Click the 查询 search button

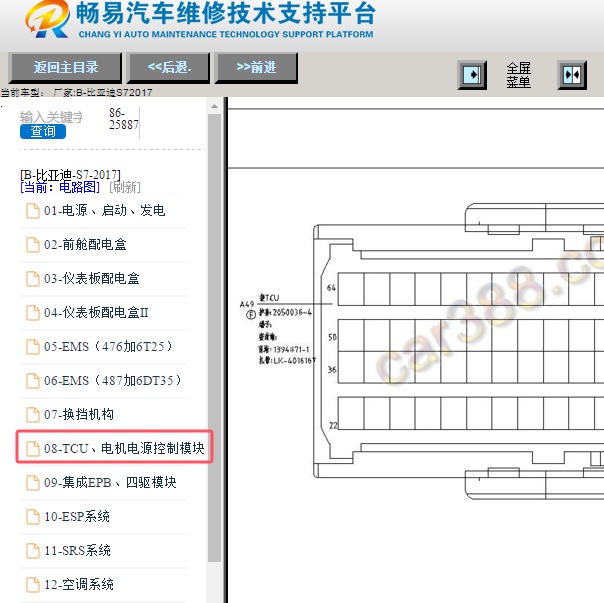coord(43,131)
